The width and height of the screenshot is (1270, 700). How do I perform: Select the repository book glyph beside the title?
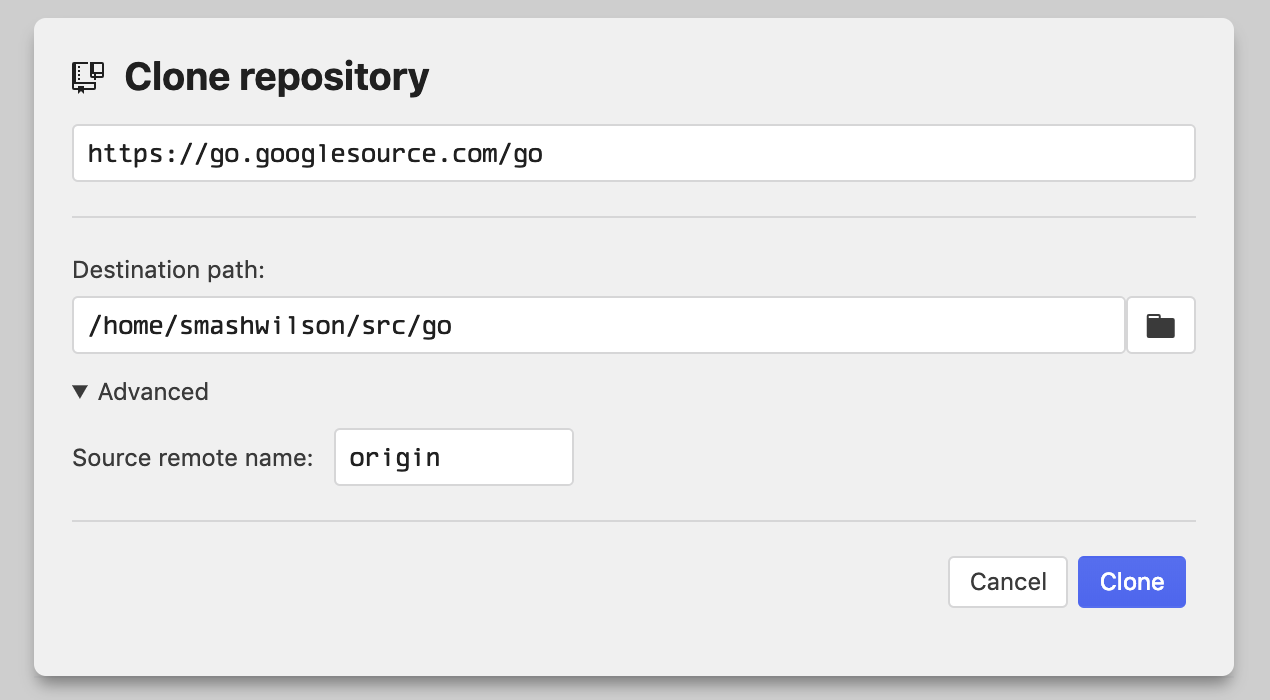[88, 74]
